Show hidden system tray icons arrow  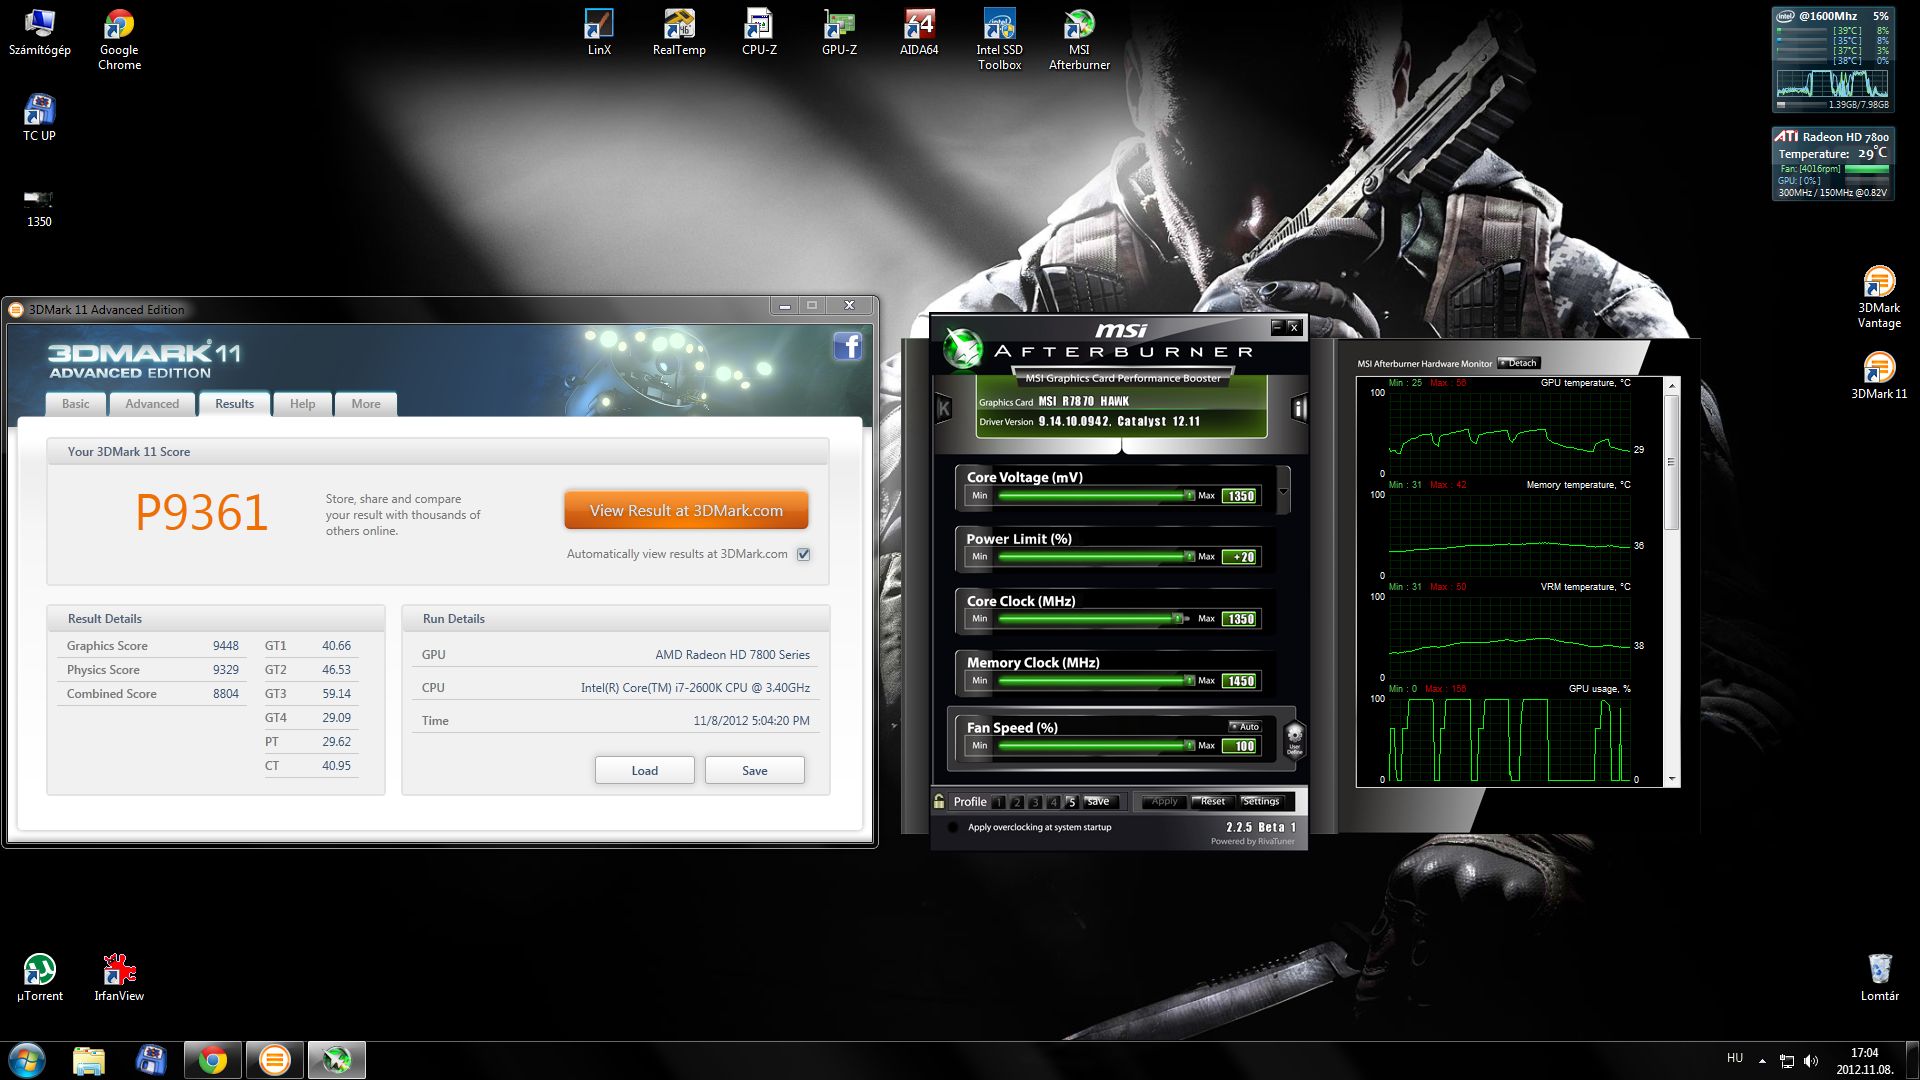tap(1762, 1061)
